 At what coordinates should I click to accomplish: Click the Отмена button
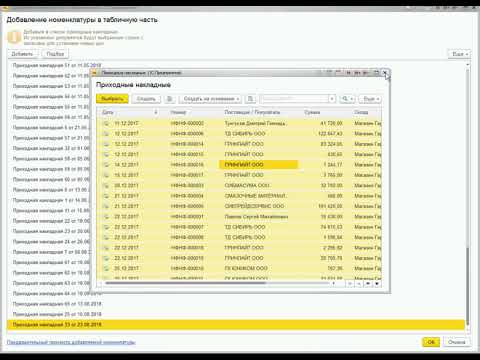pos(456,342)
